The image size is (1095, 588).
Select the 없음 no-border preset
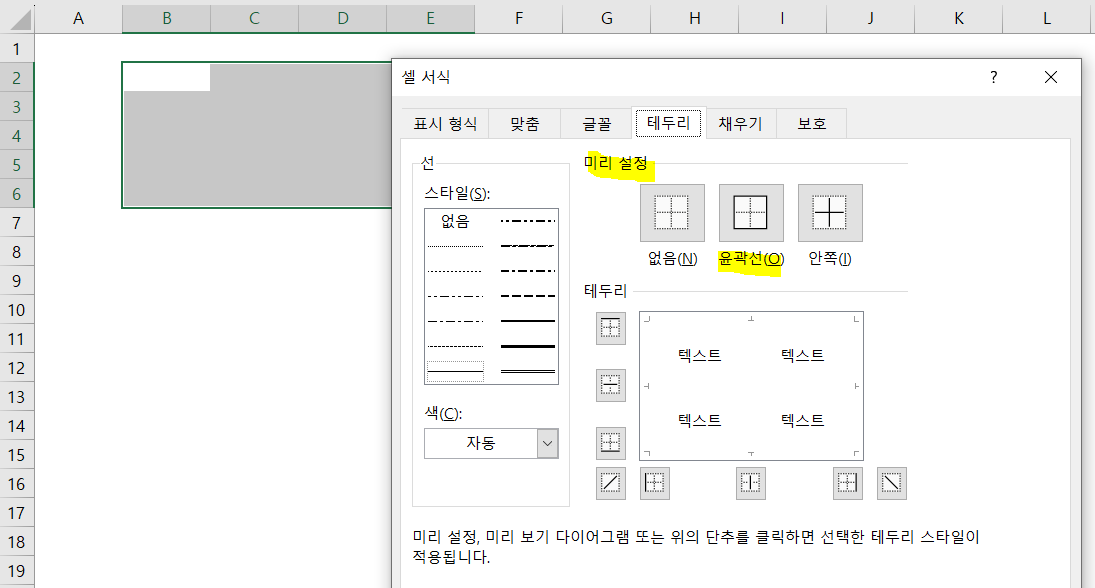[x=671, y=212]
